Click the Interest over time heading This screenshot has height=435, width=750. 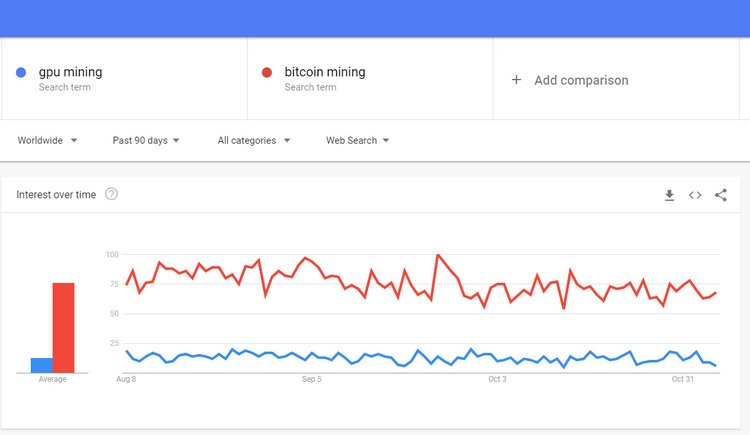(x=56, y=194)
